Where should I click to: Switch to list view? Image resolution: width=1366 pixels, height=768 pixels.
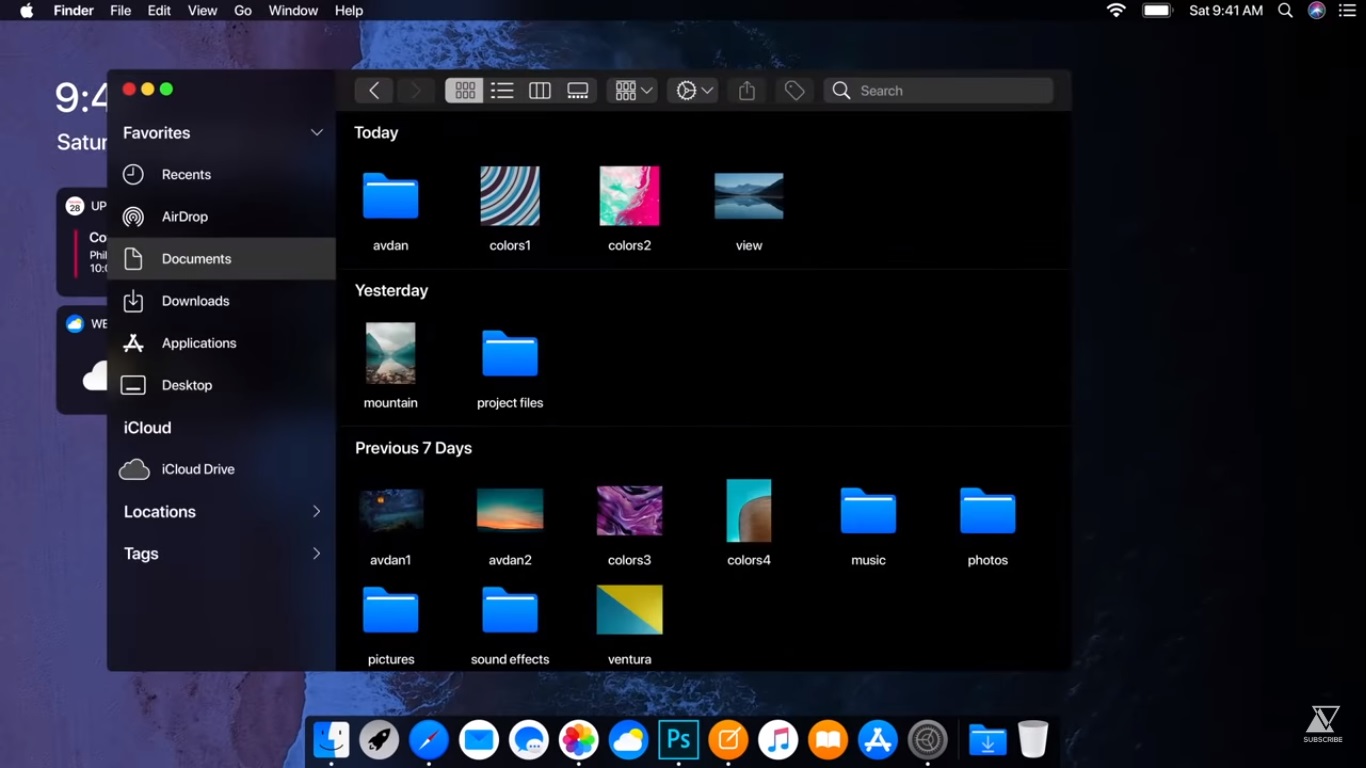[502, 91]
